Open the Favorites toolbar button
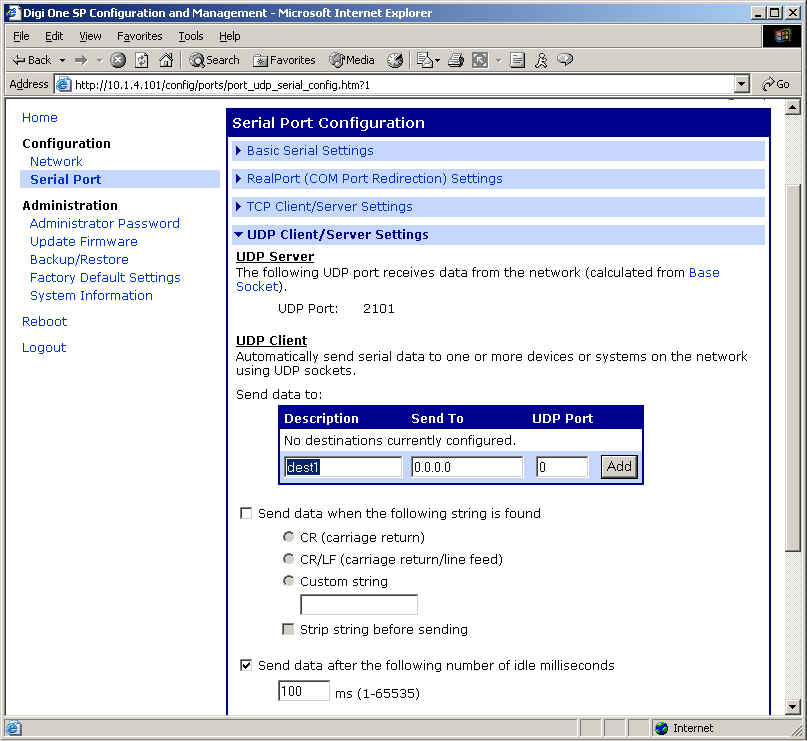This screenshot has height=741, width=807. pos(284,60)
